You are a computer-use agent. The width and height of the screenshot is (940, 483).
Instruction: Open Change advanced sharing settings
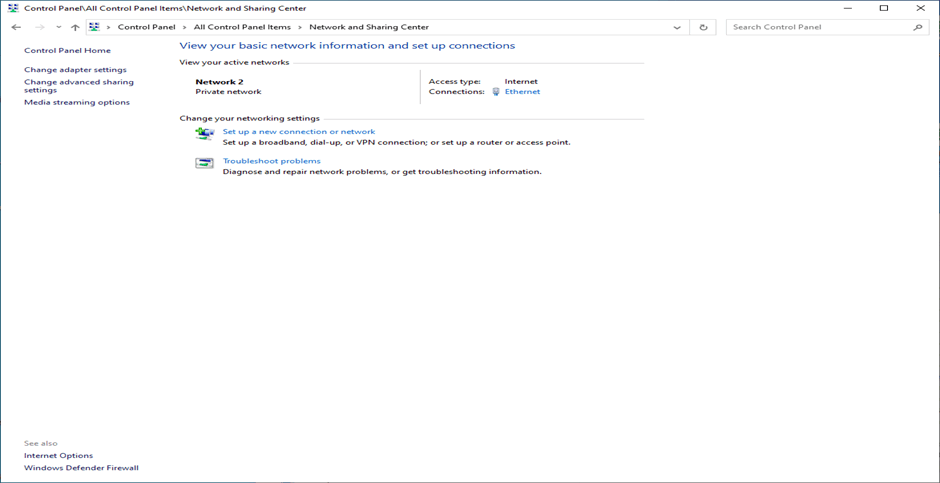point(79,86)
